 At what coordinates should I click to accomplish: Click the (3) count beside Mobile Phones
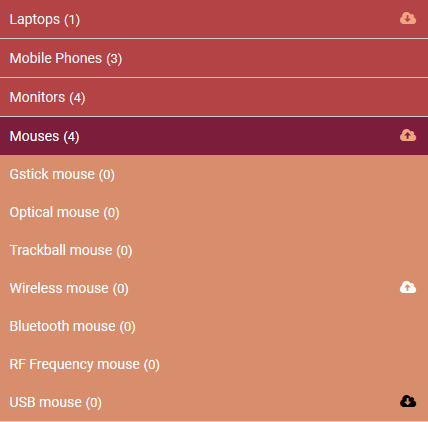[x=114, y=59]
